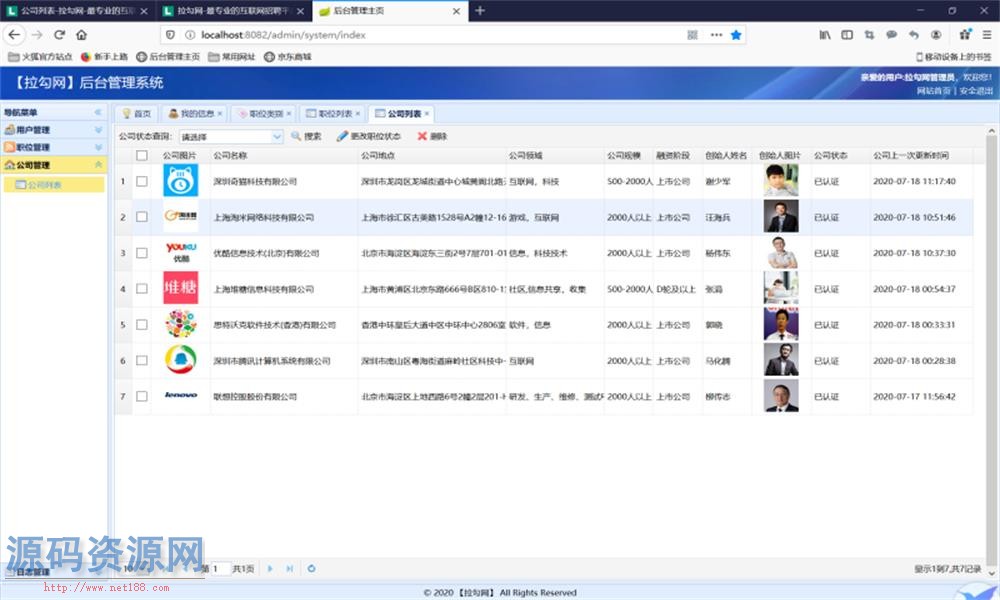1000x600 pixels.
Task: Check the box for 深圳奇猫科技有限公司 row
Action: click(x=142, y=181)
